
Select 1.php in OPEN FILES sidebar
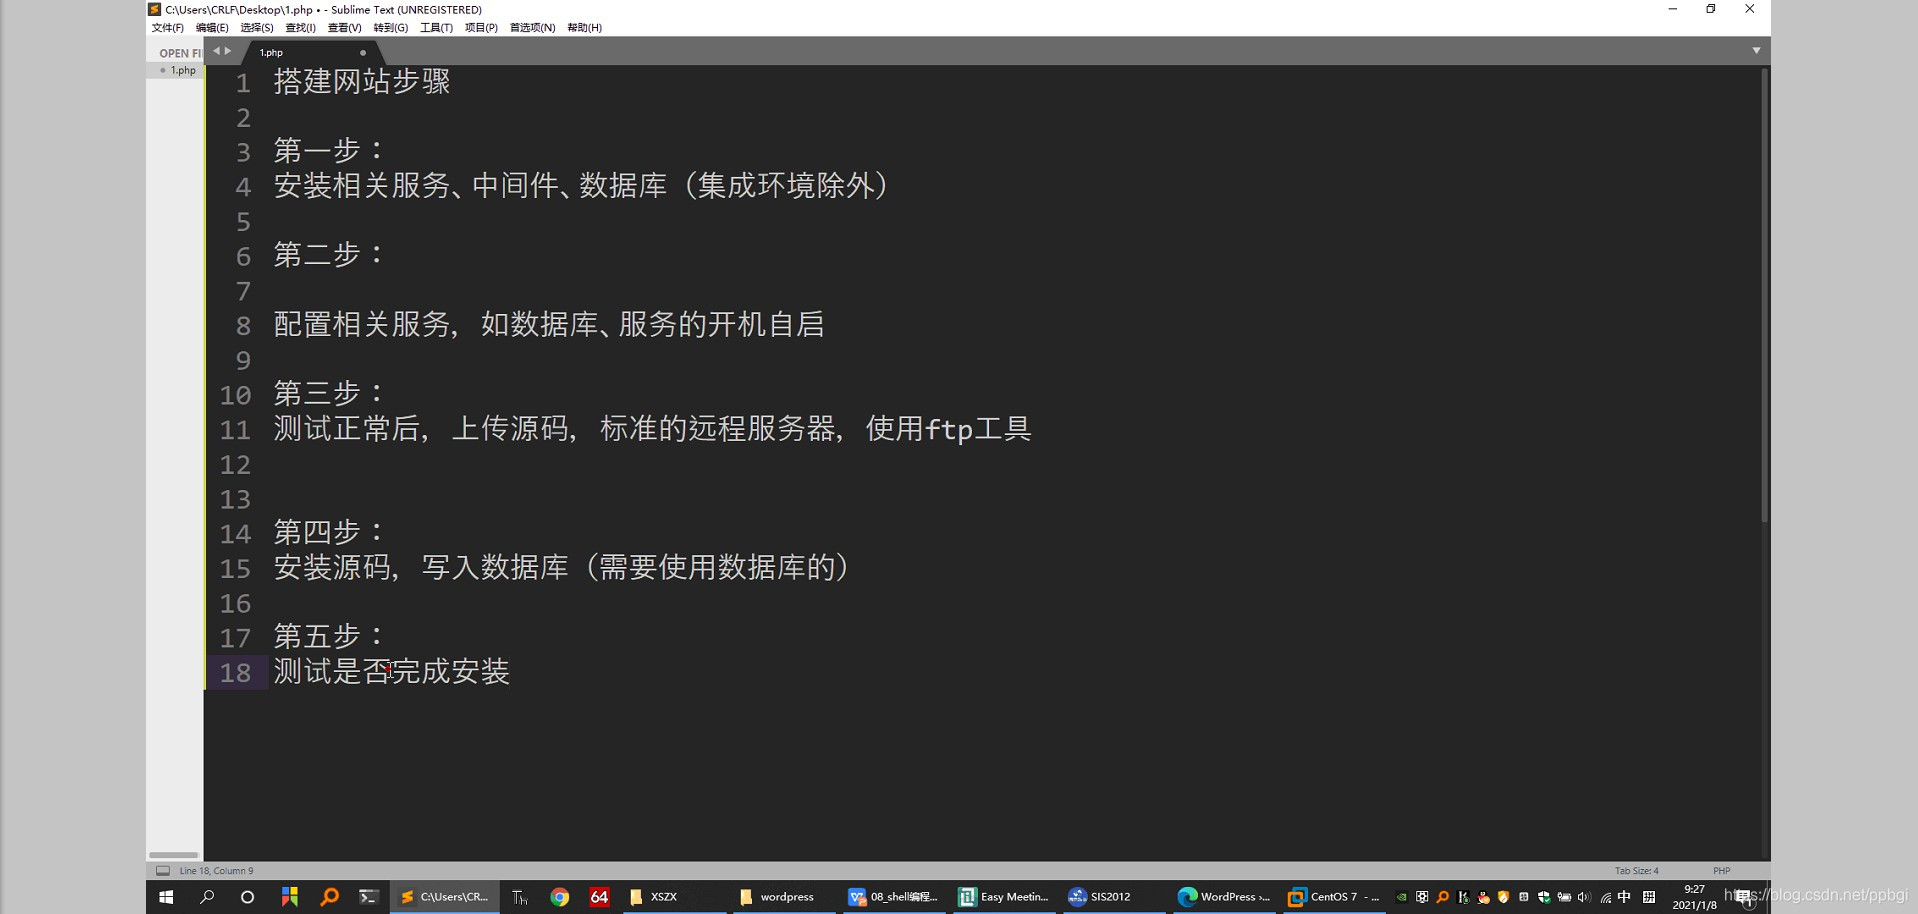(183, 71)
